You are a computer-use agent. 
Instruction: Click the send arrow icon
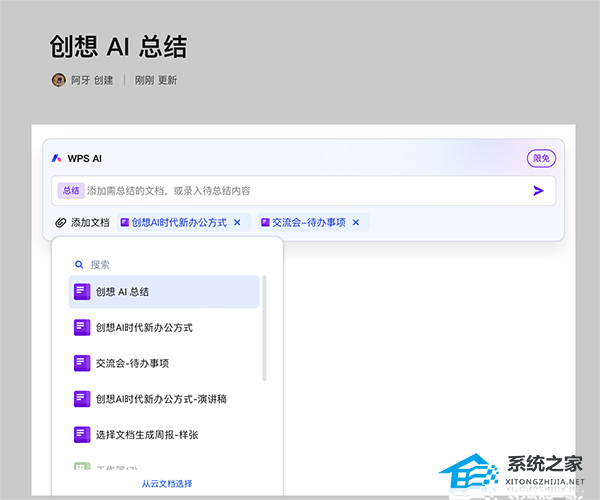(x=538, y=191)
